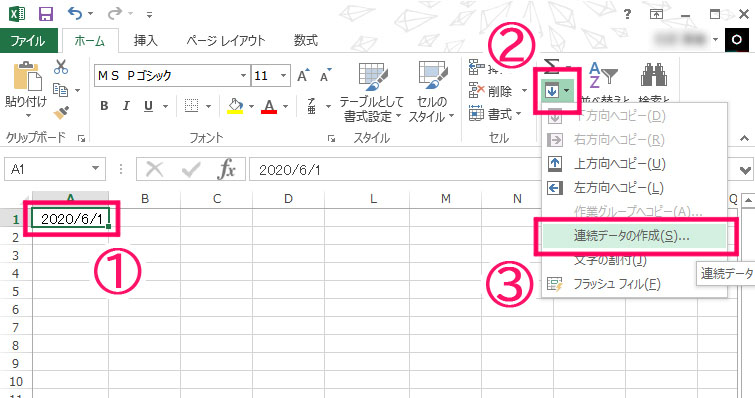Select column D header
Viewport: 755px width, 398px height.
(288, 199)
